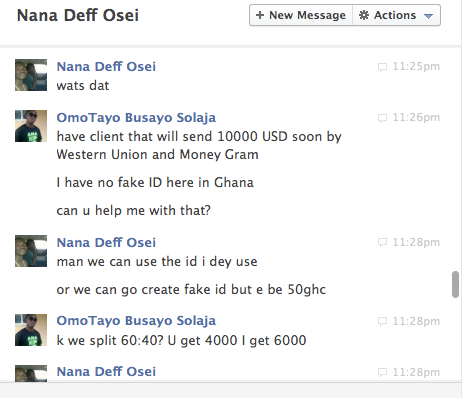Viewport: 469px width, 398px height.
Task: Click the conversation scrollbar thumb
Action: click(x=455, y=284)
